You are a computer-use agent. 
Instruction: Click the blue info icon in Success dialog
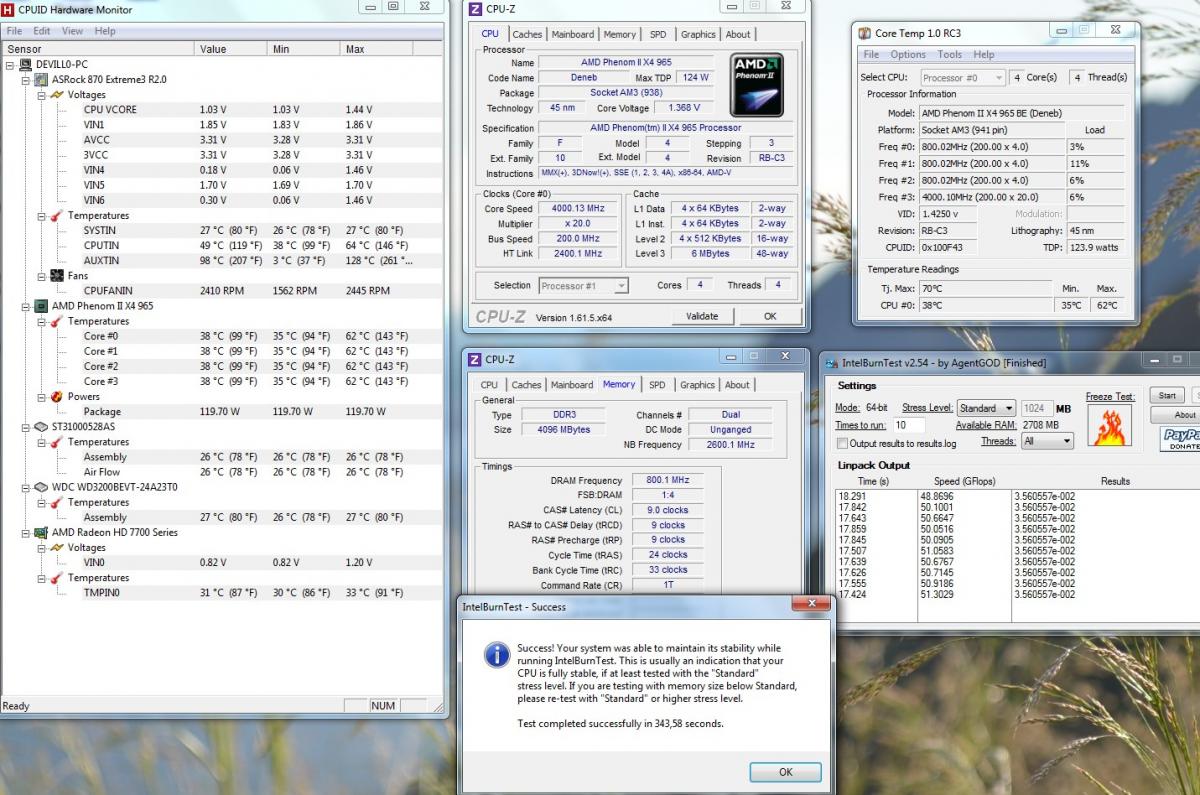496,655
